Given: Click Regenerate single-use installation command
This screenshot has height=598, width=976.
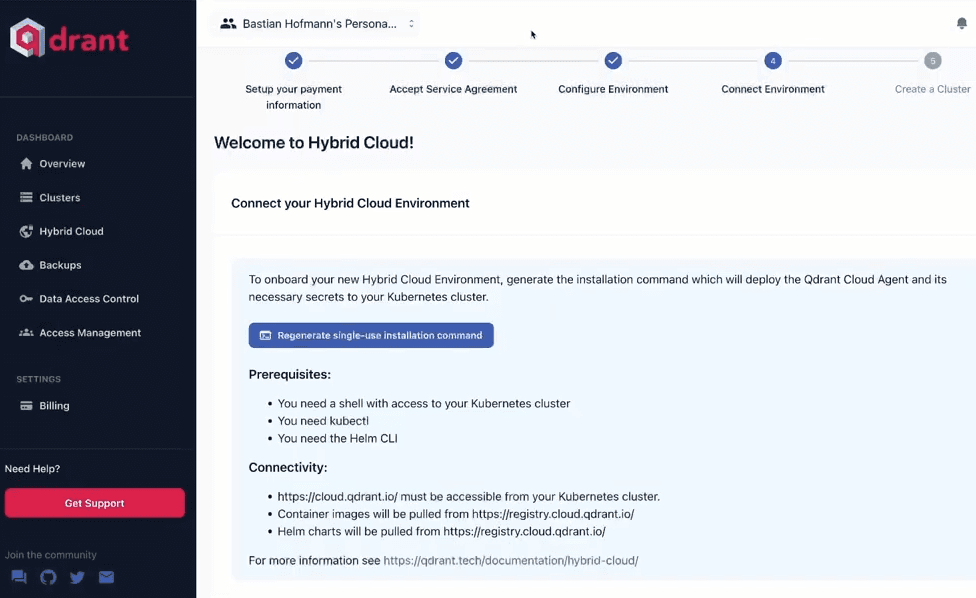Looking at the screenshot, I should tap(371, 335).
